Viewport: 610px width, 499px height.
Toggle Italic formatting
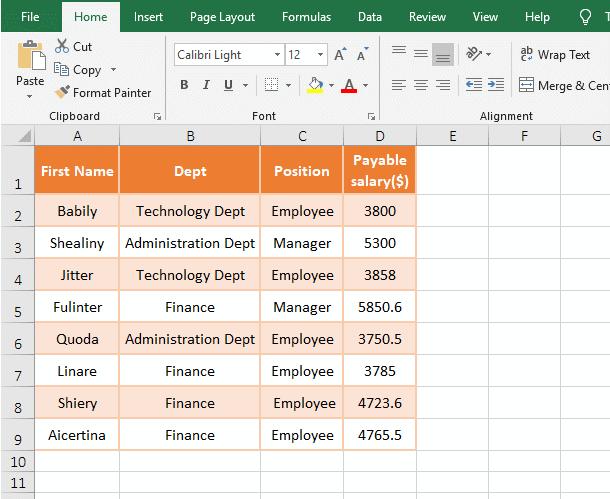pyautogui.click(x=206, y=85)
